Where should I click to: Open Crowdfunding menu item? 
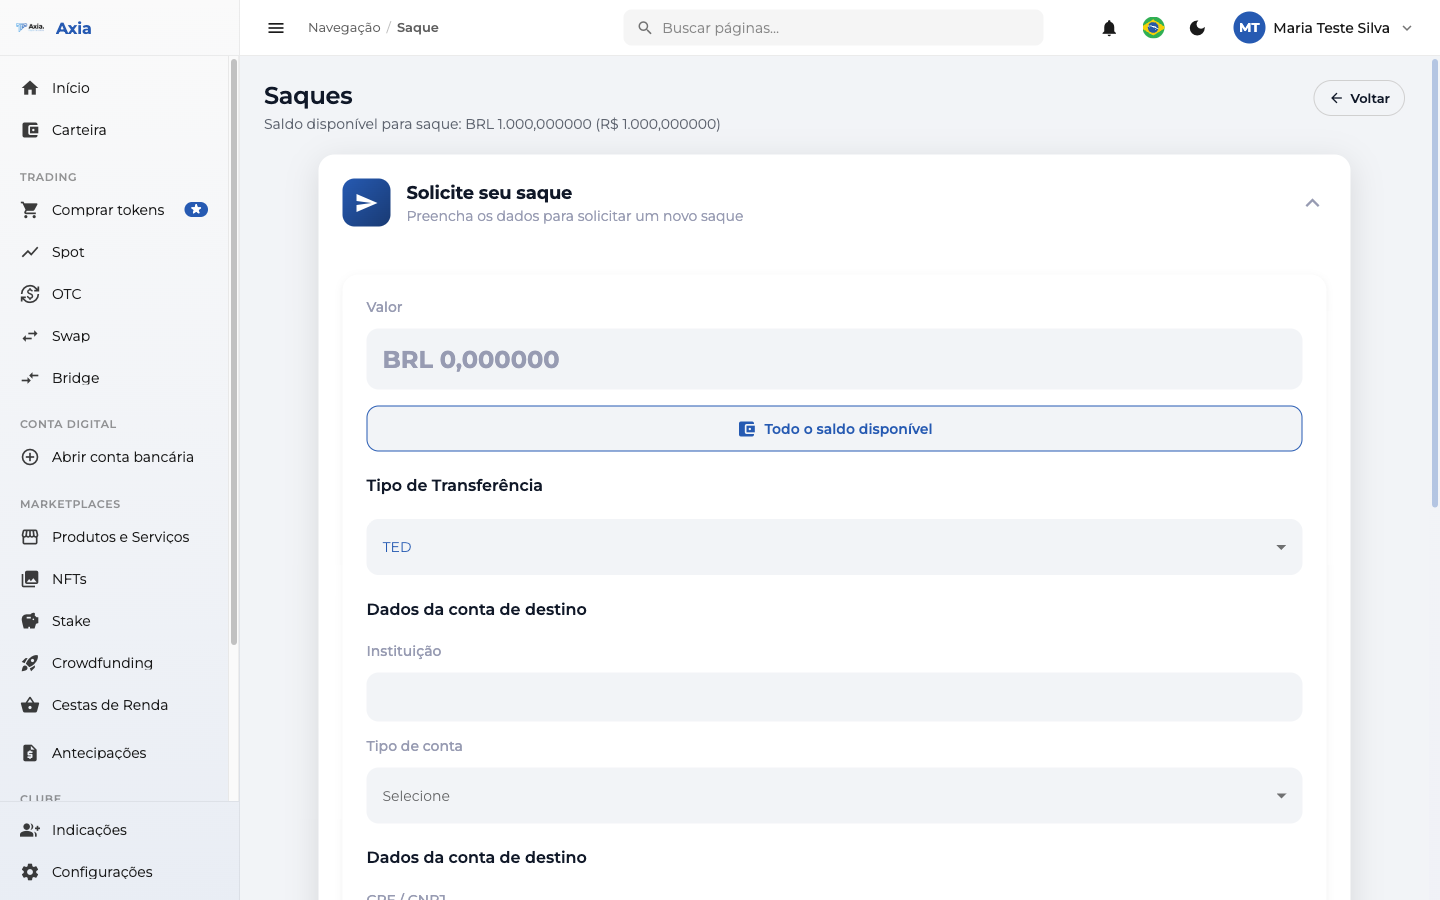114,663
